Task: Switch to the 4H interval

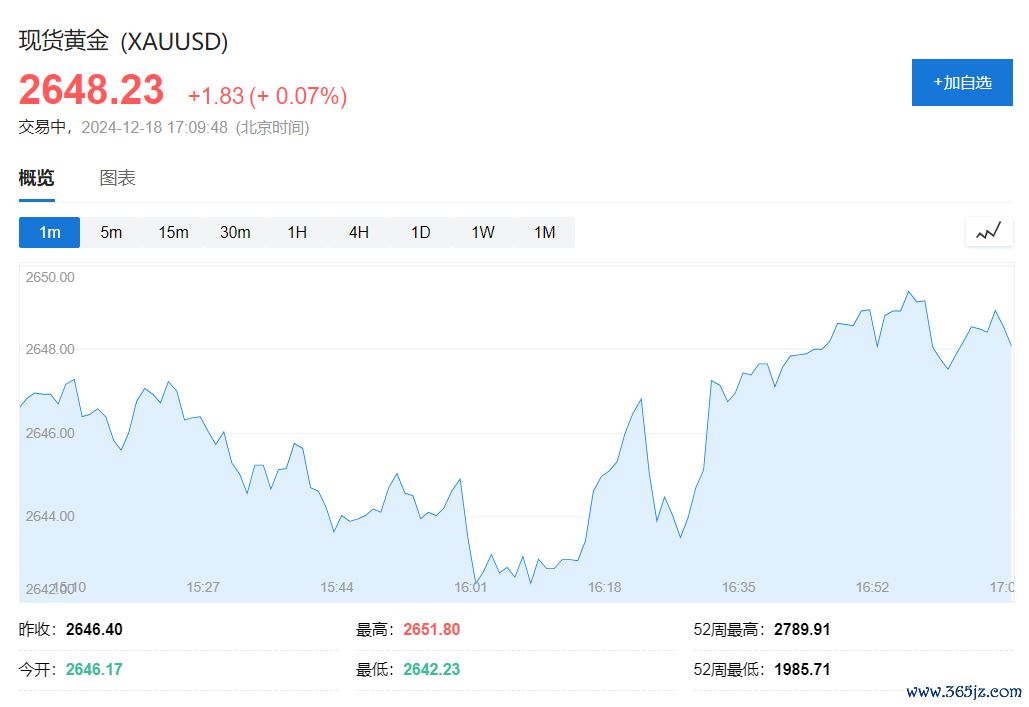Action: coord(359,232)
